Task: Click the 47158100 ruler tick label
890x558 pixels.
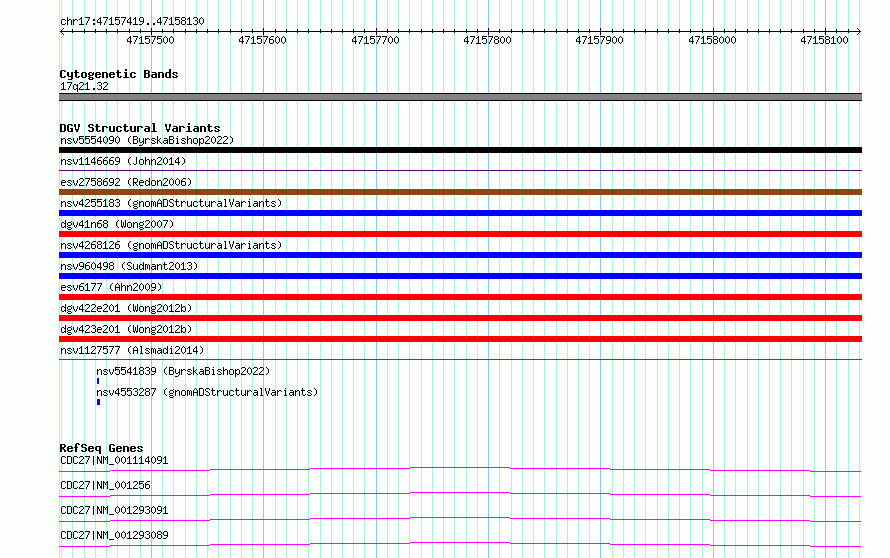Action: coord(824,40)
